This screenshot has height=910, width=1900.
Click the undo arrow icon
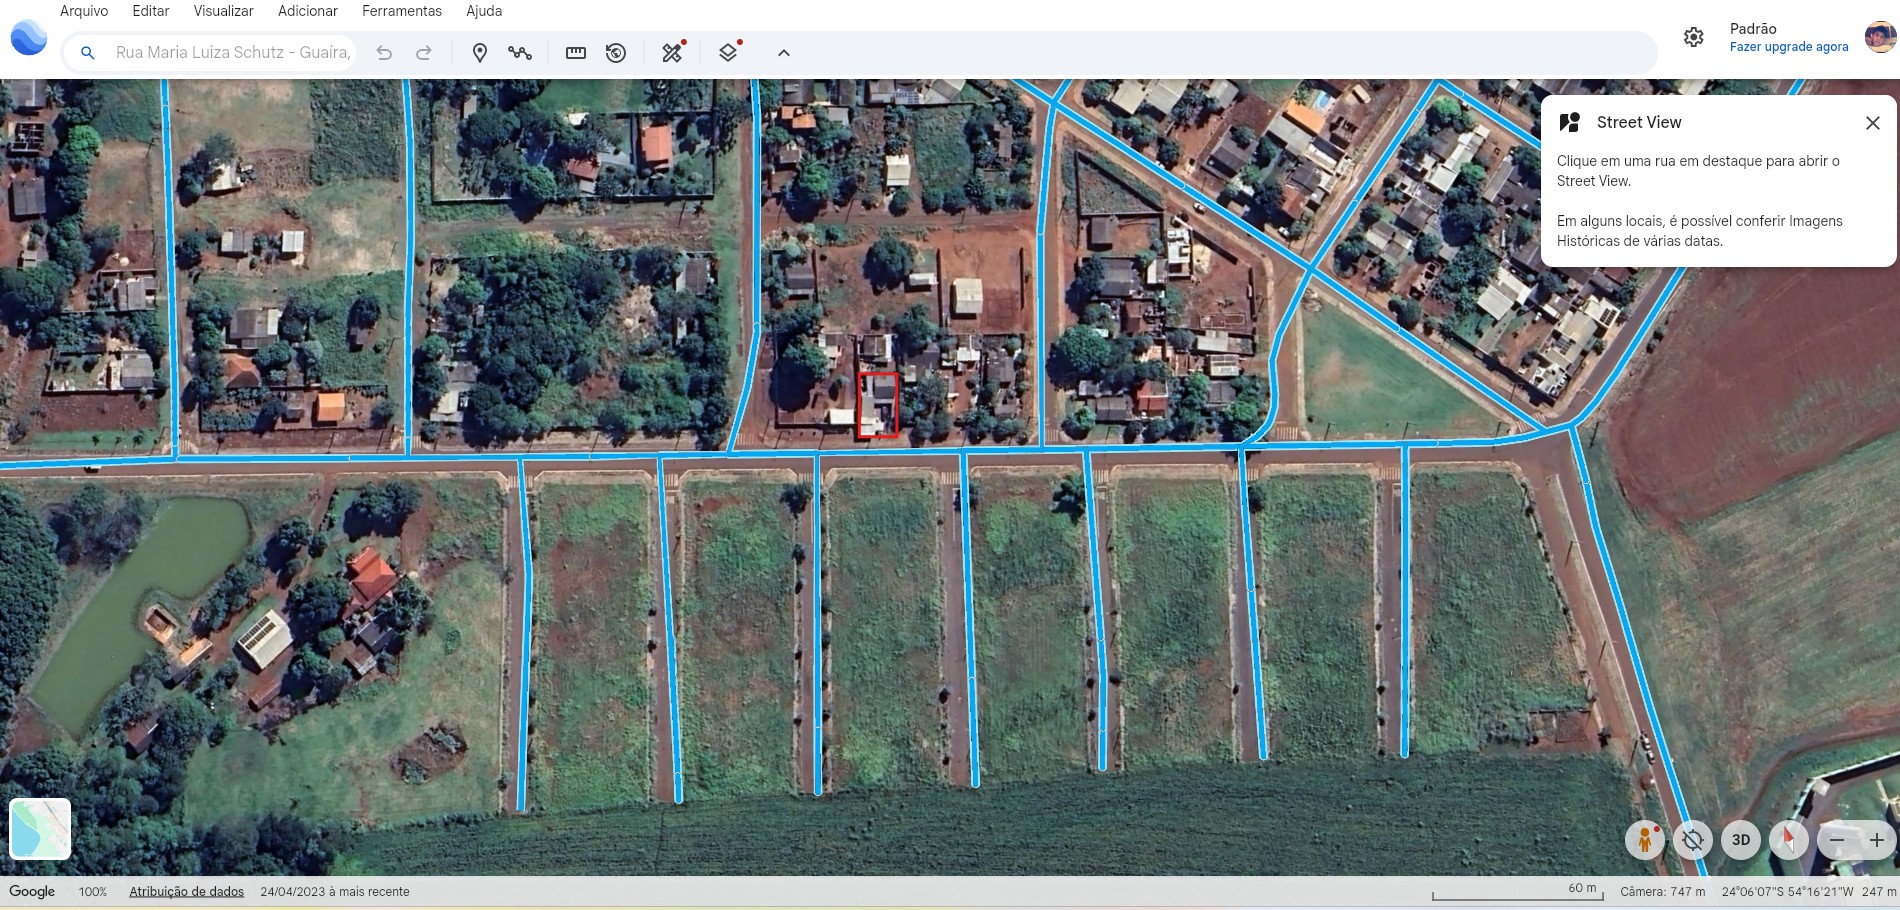384,53
